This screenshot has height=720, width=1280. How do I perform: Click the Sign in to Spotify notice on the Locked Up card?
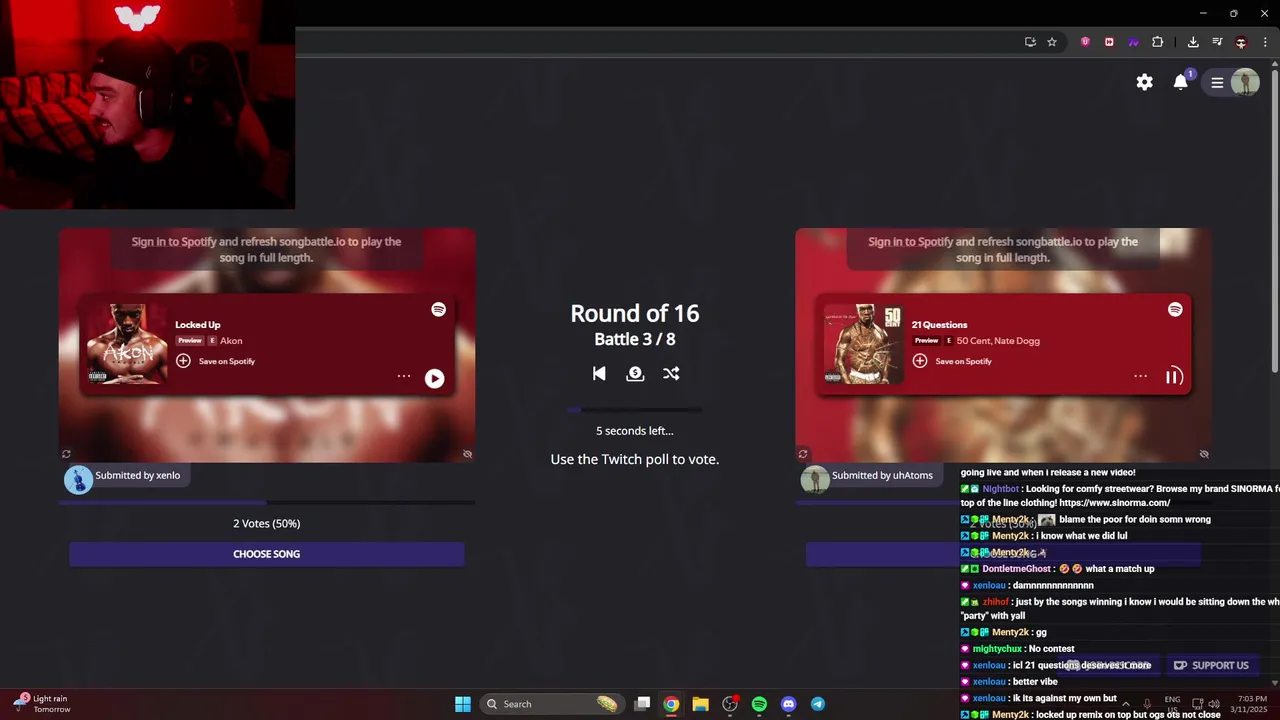coord(266,249)
